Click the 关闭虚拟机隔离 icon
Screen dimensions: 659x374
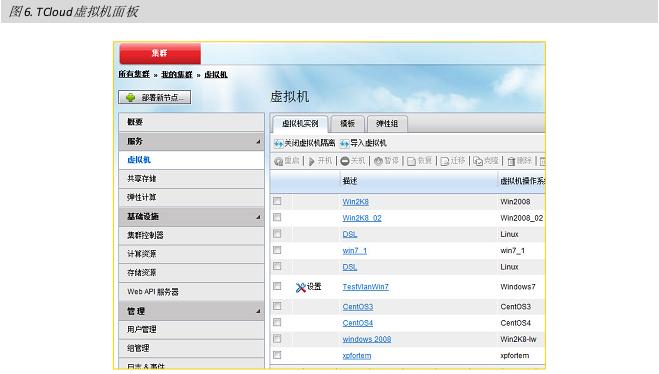279,144
